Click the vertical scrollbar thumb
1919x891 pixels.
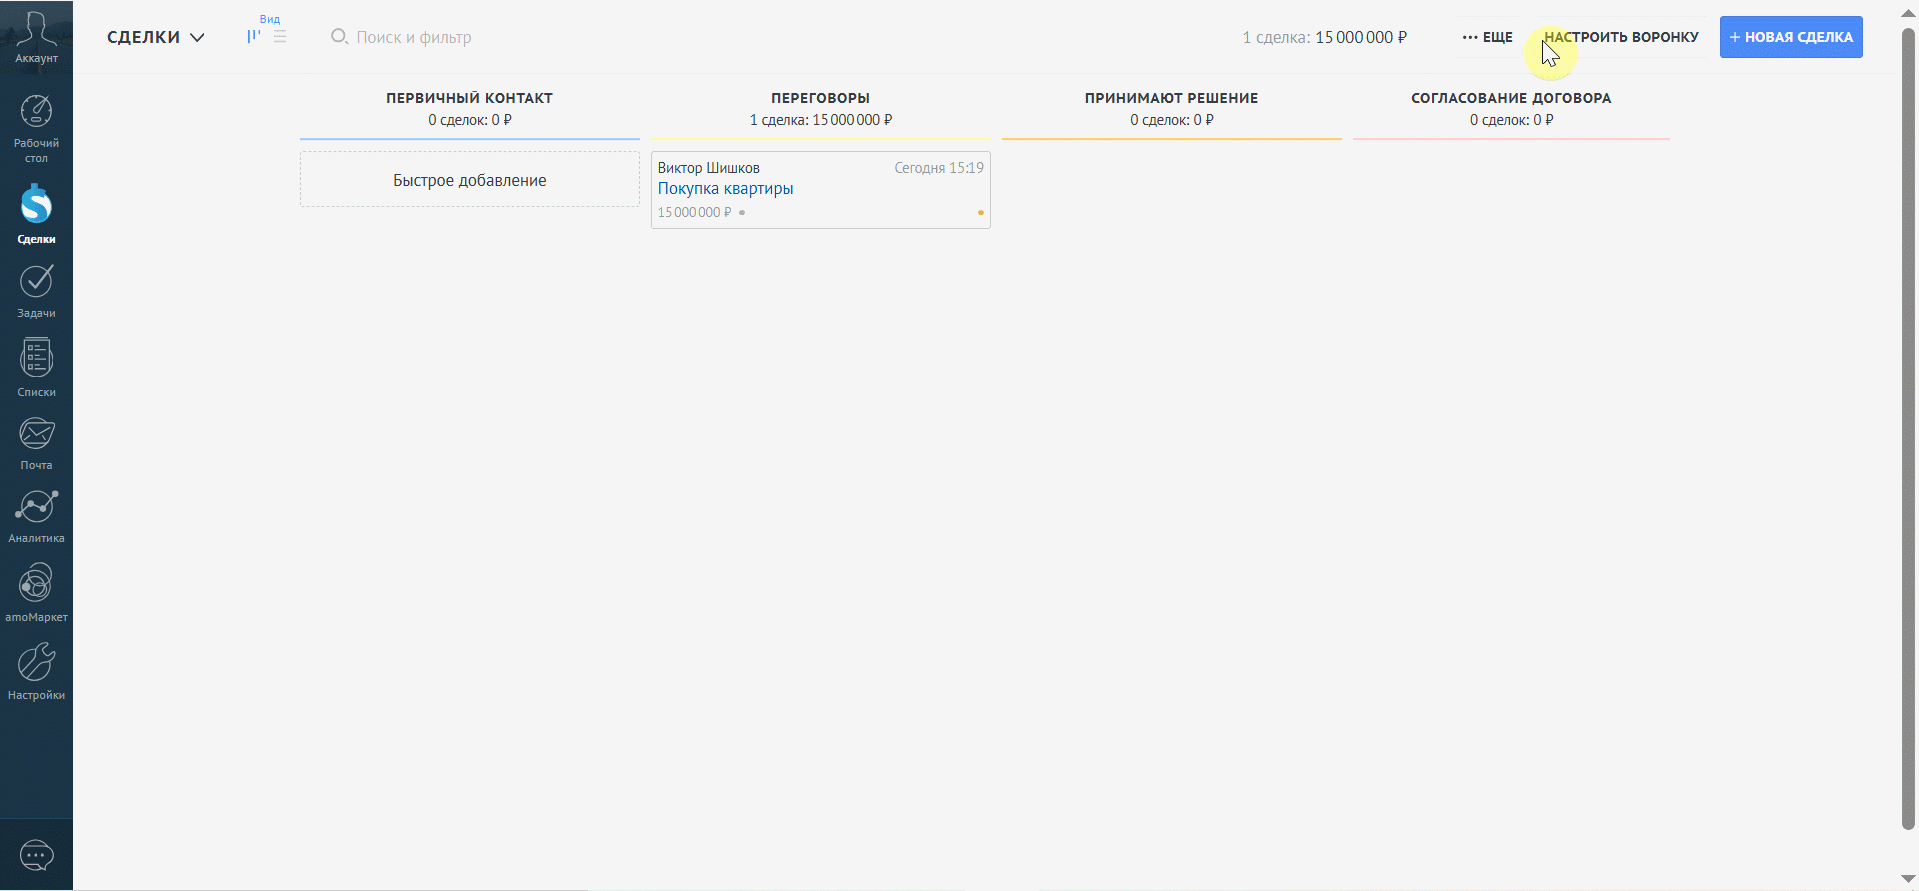[x=1908, y=428]
